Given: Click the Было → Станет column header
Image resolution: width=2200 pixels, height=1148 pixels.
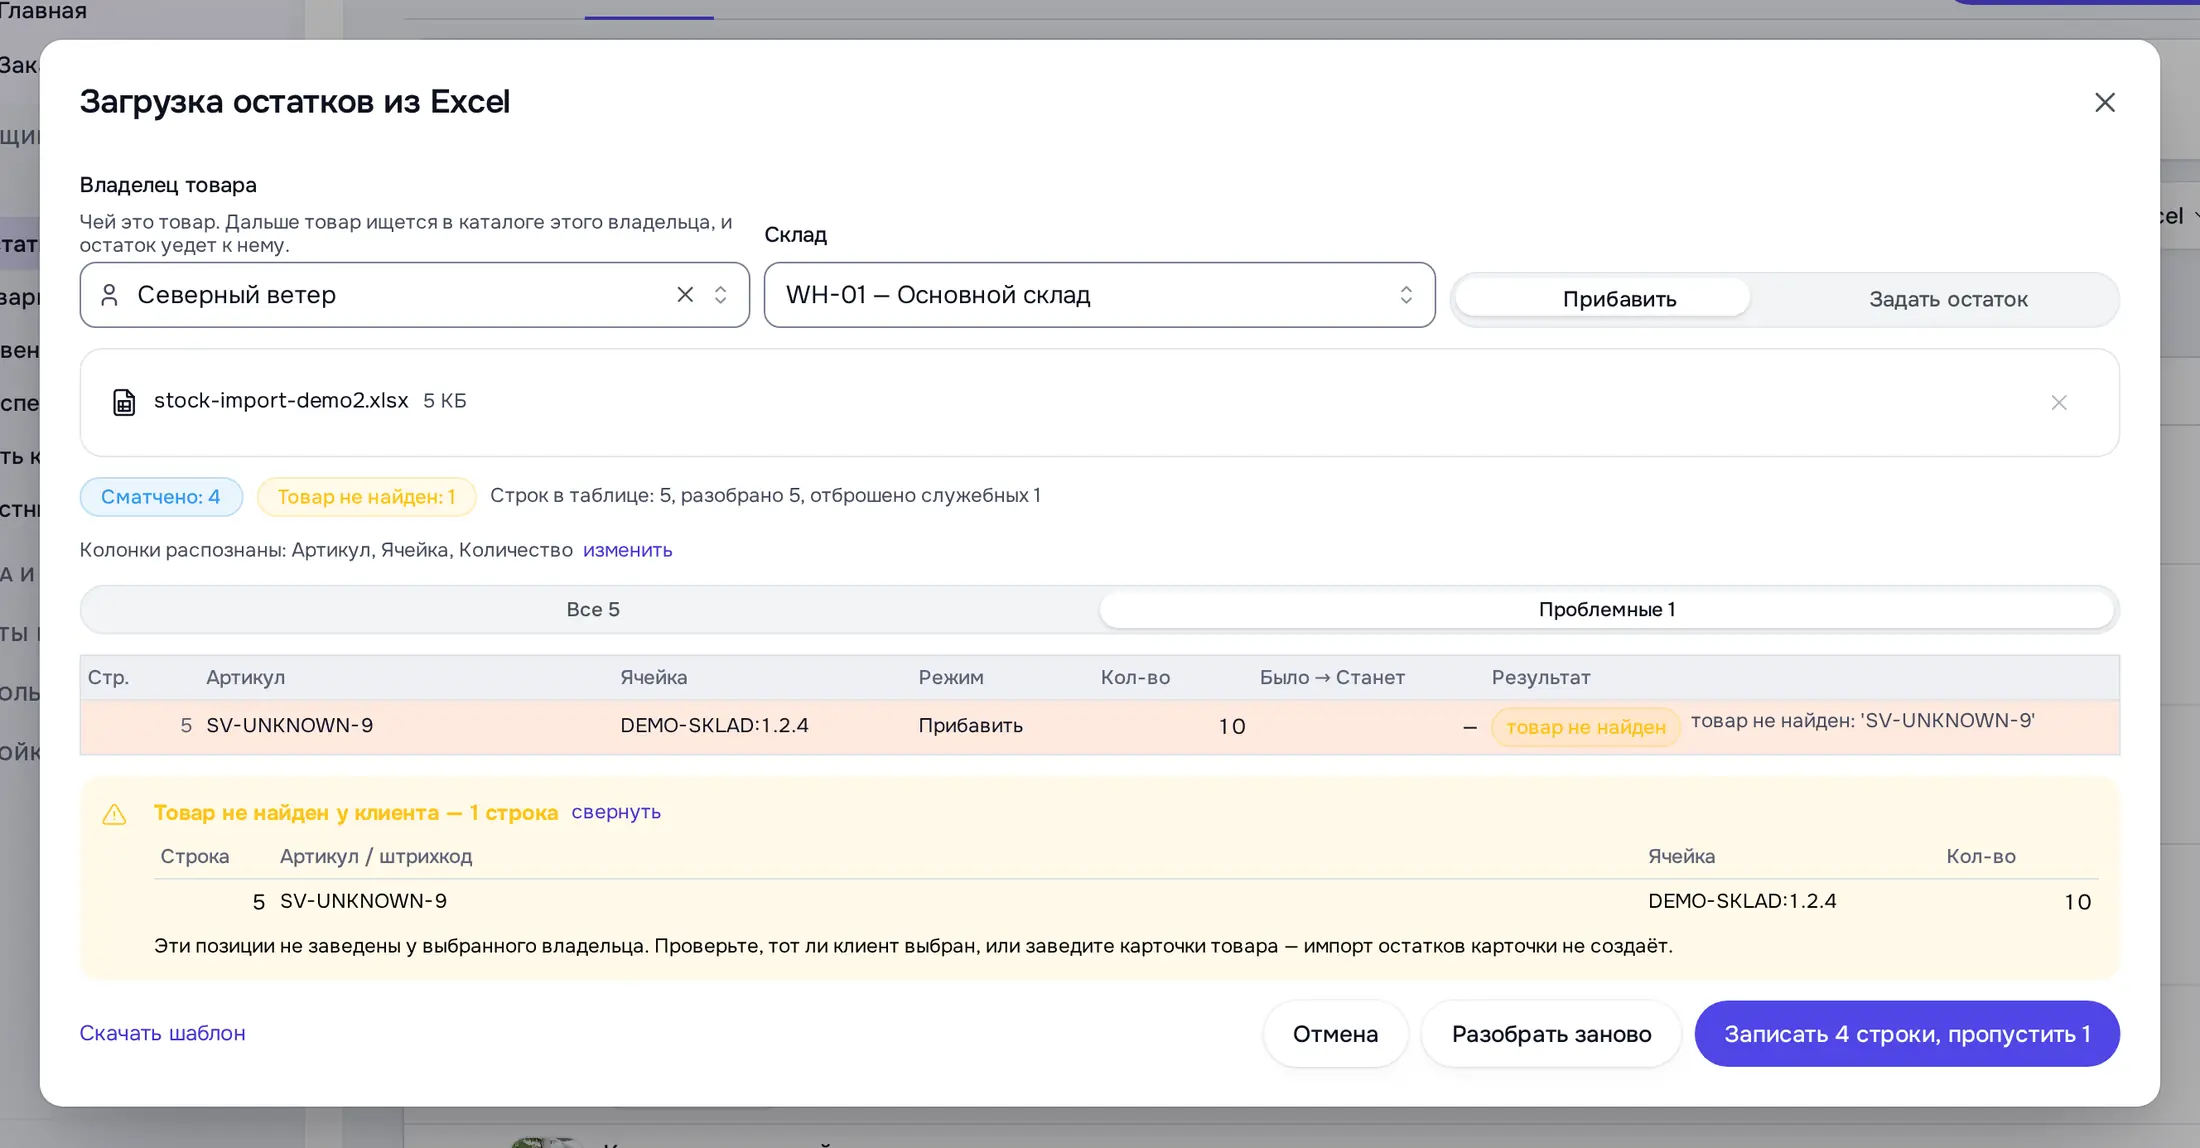Looking at the screenshot, I should 1332,677.
